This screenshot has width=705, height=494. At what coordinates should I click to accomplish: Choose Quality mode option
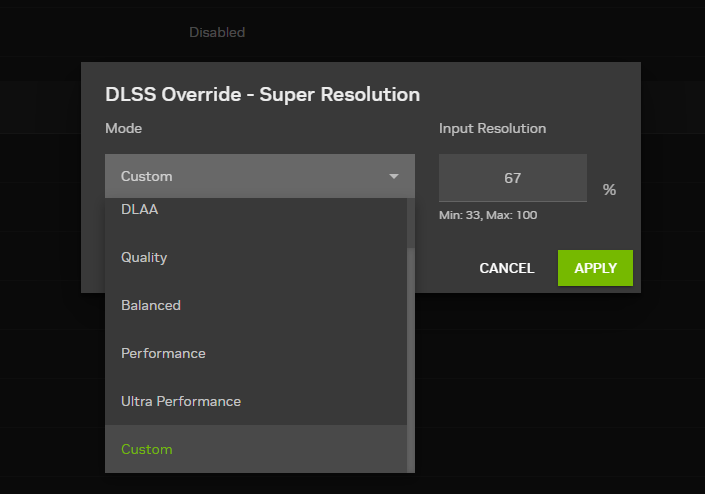click(x=256, y=257)
